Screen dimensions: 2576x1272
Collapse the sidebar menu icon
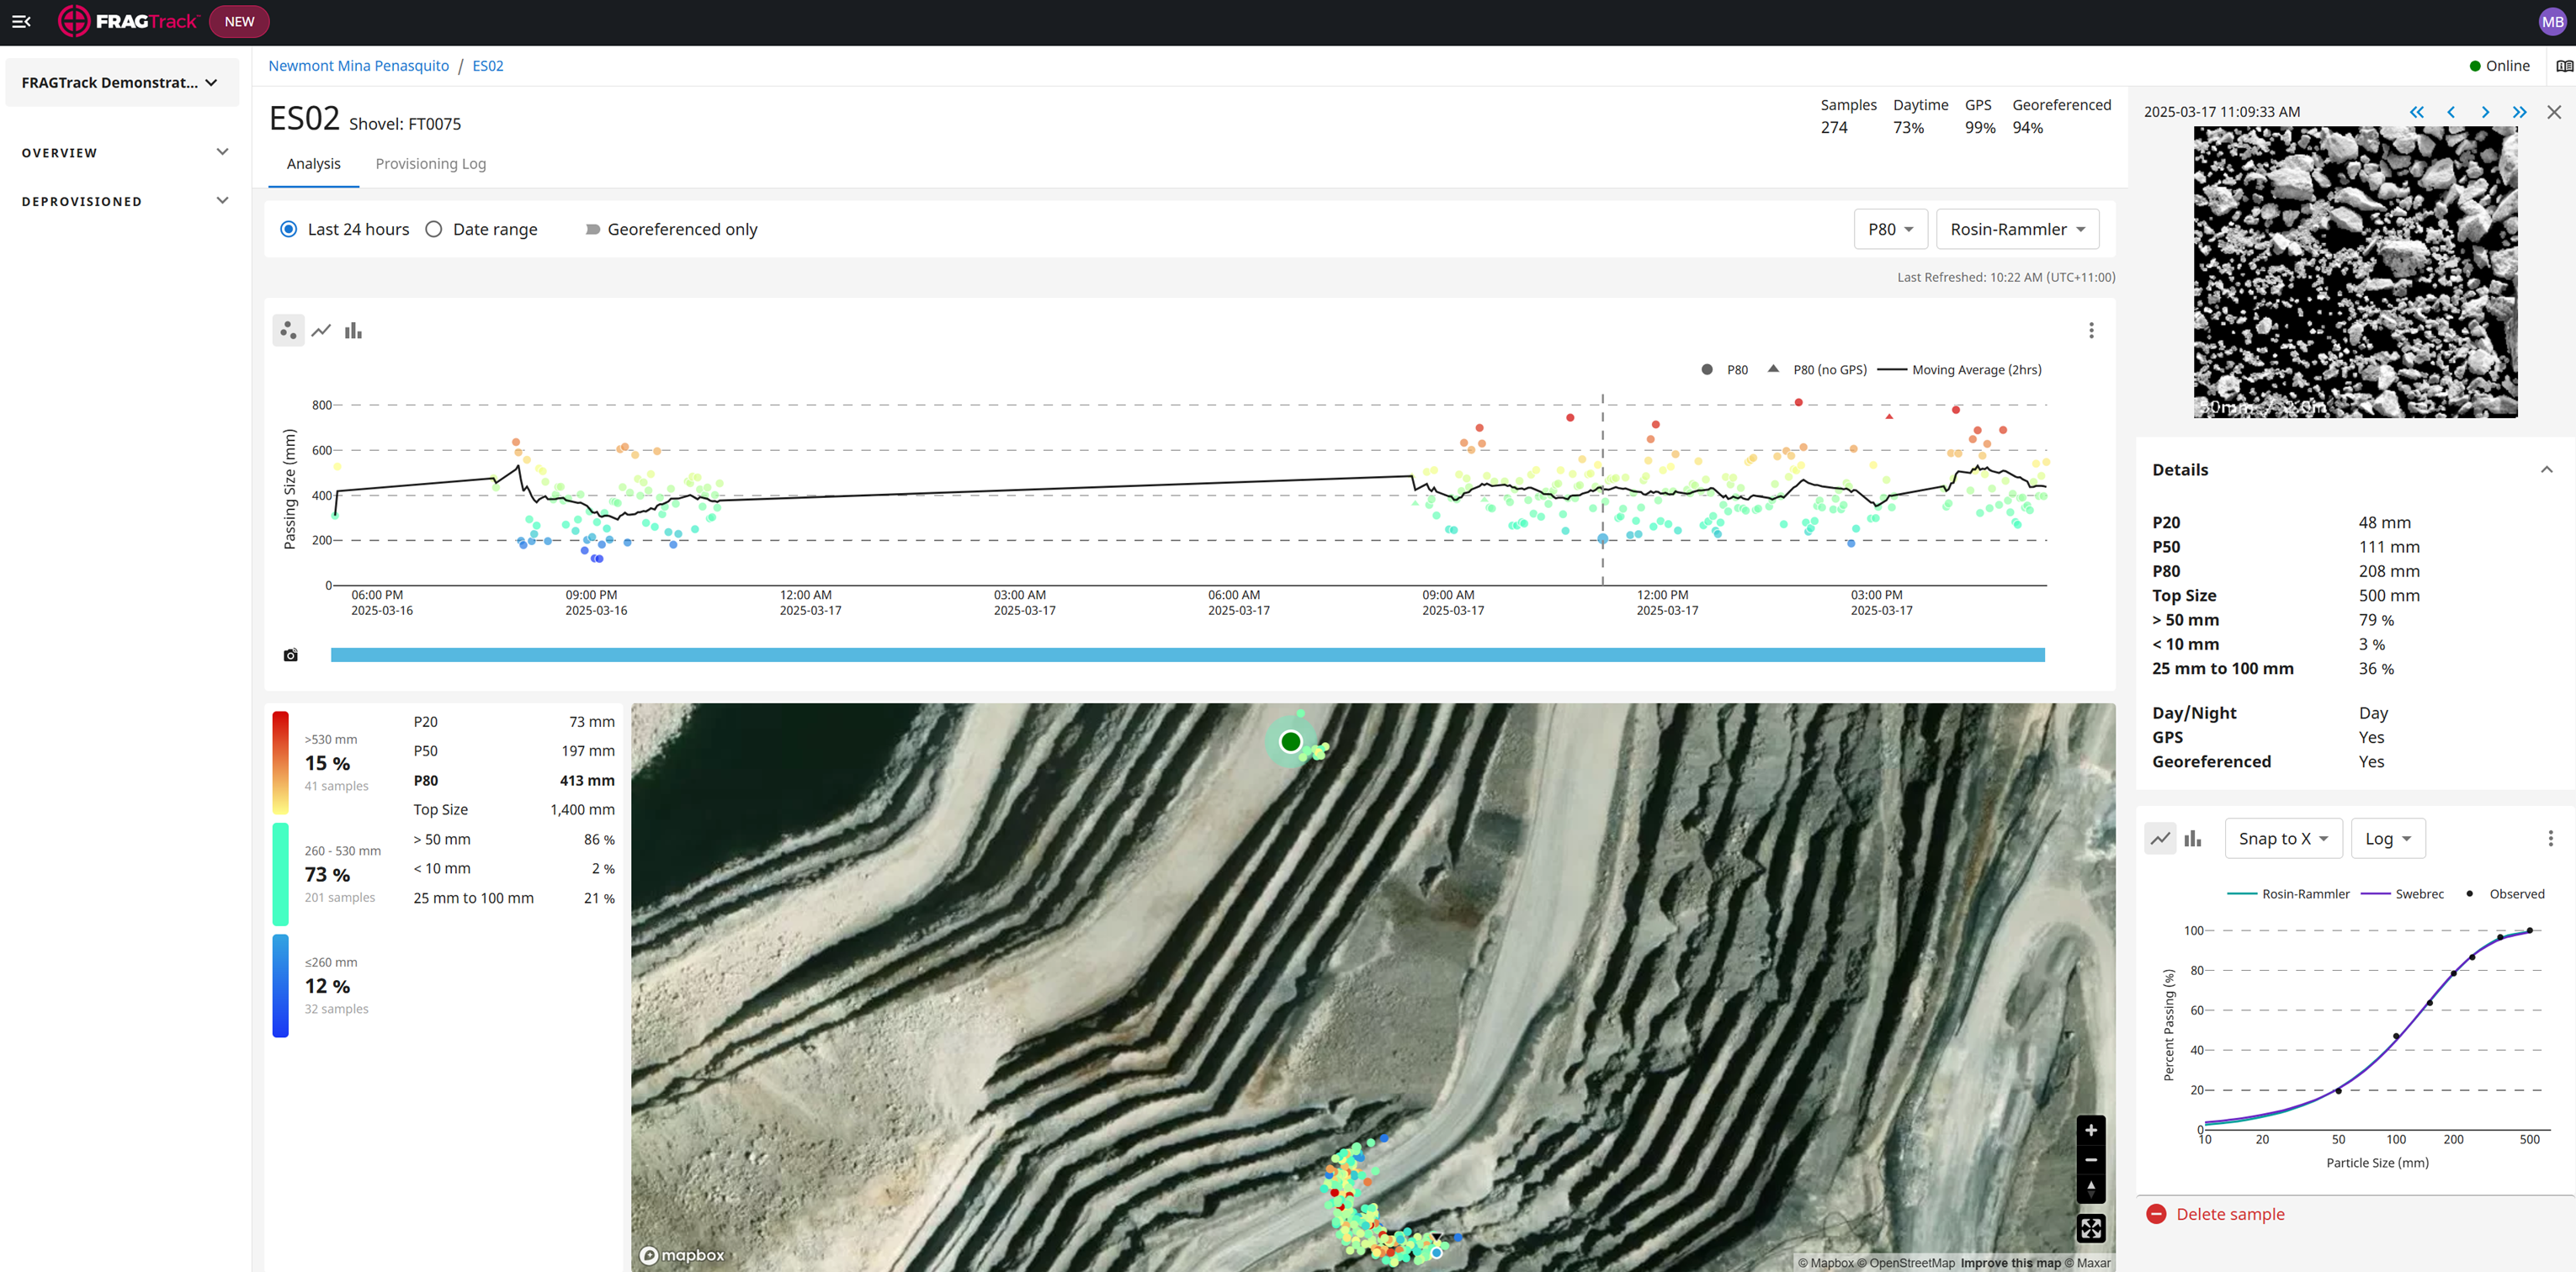click(21, 21)
